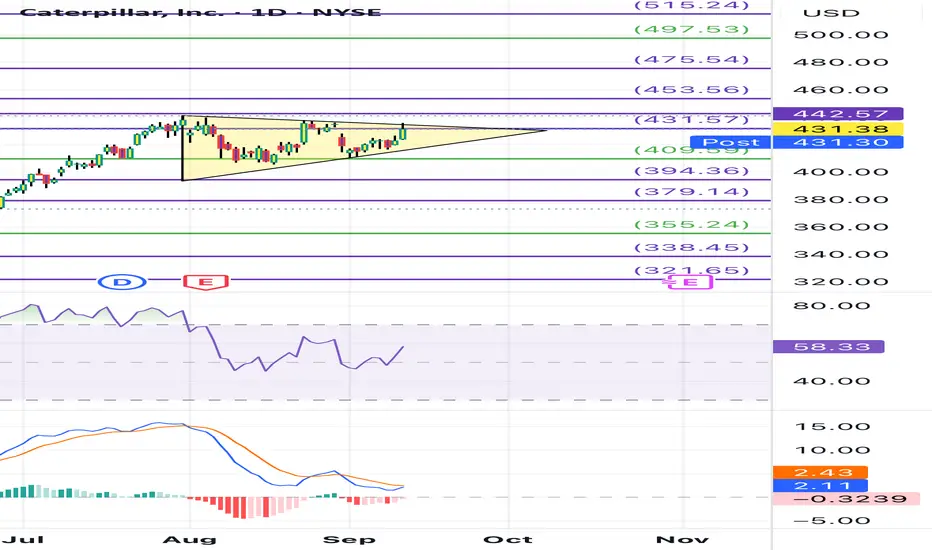Click the (475.54) level label
The height and width of the screenshot is (550, 932).
click(691, 59)
